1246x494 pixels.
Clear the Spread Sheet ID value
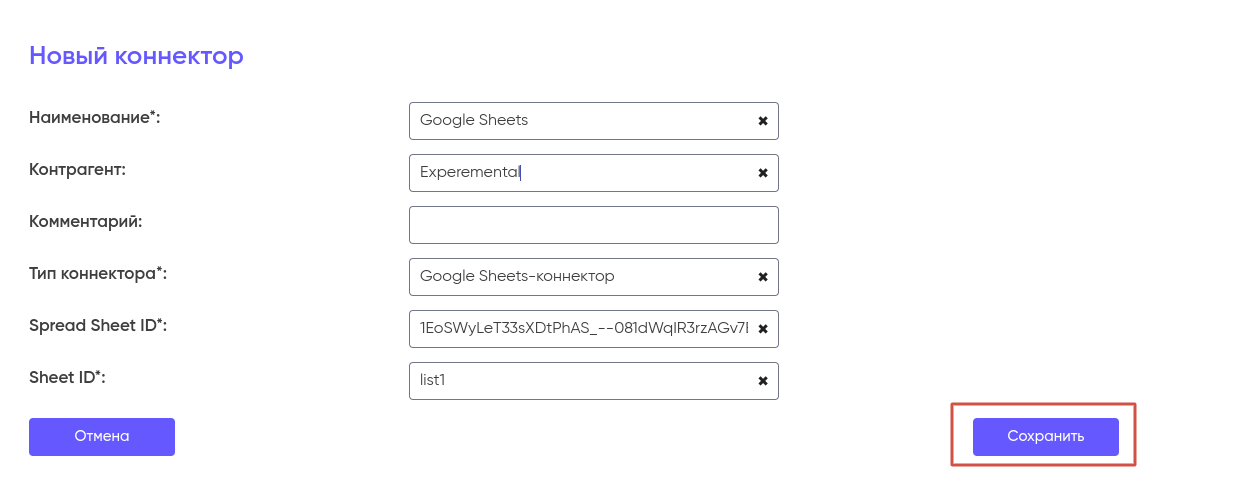click(763, 329)
